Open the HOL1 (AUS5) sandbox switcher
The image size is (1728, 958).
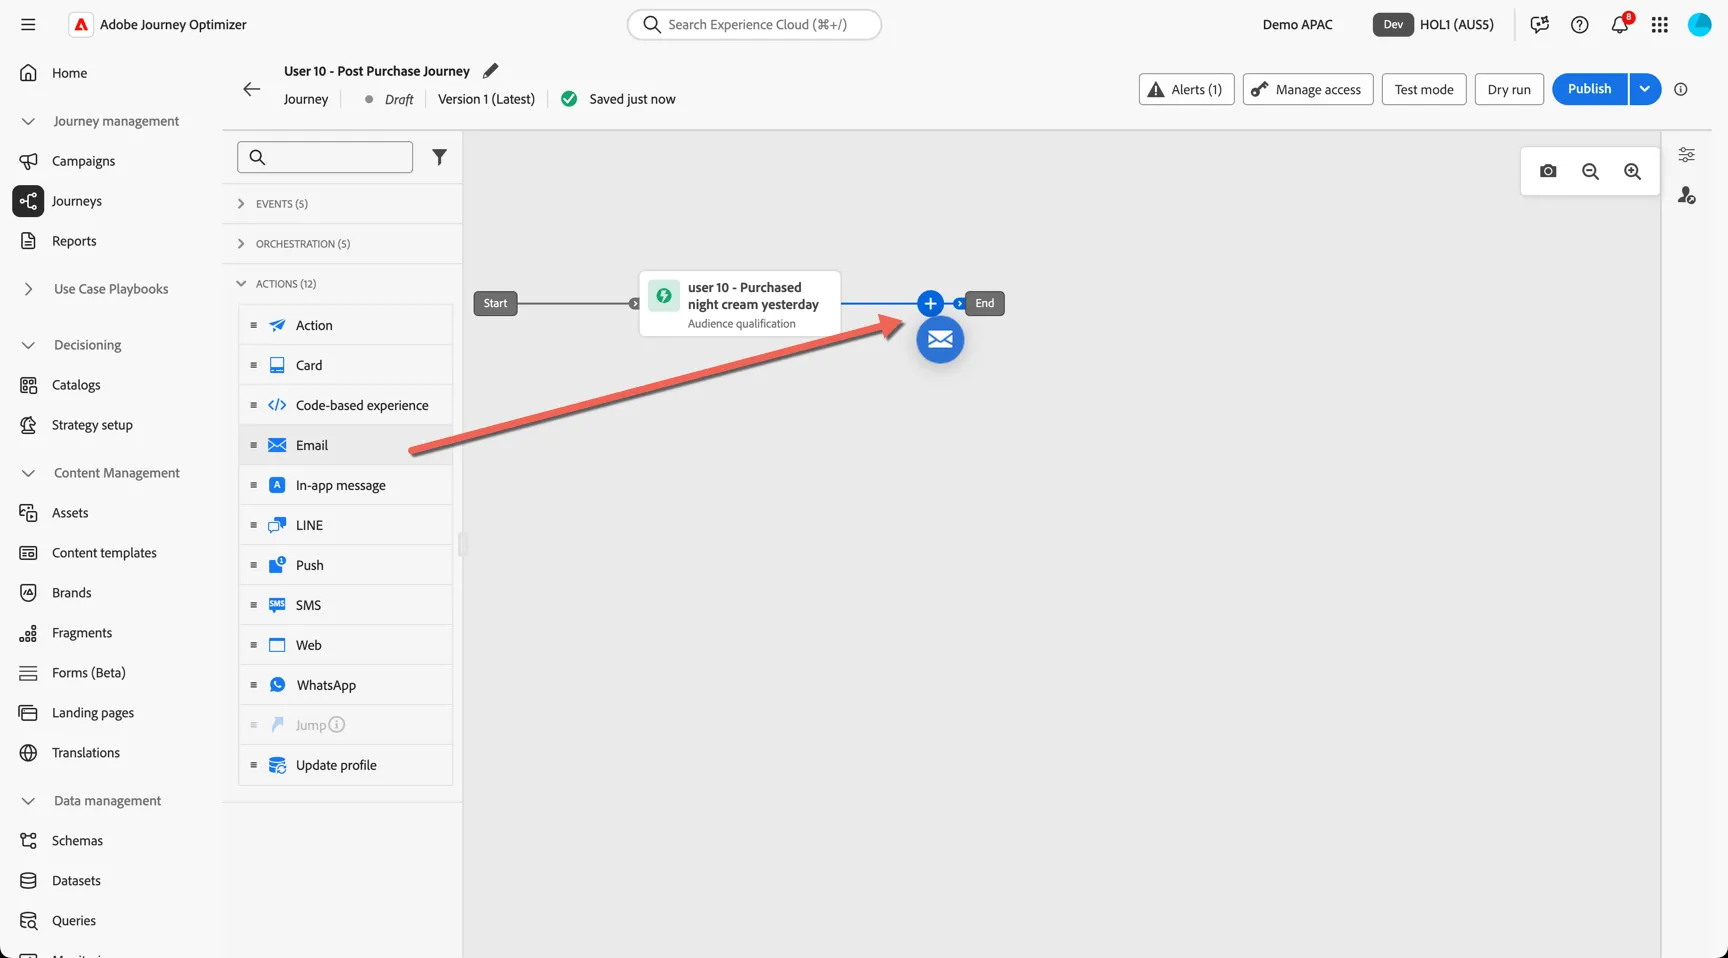pyautogui.click(x=1434, y=24)
